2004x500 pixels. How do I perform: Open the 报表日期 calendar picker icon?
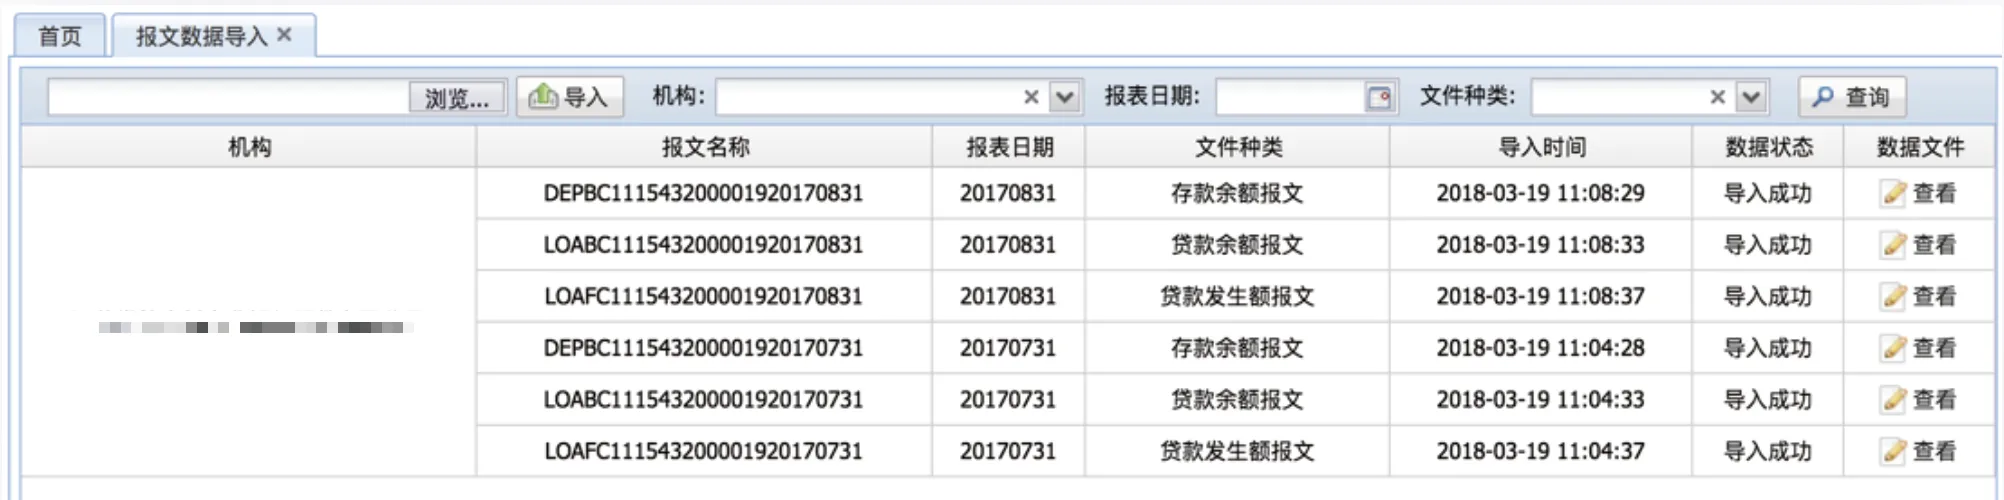click(x=1379, y=97)
